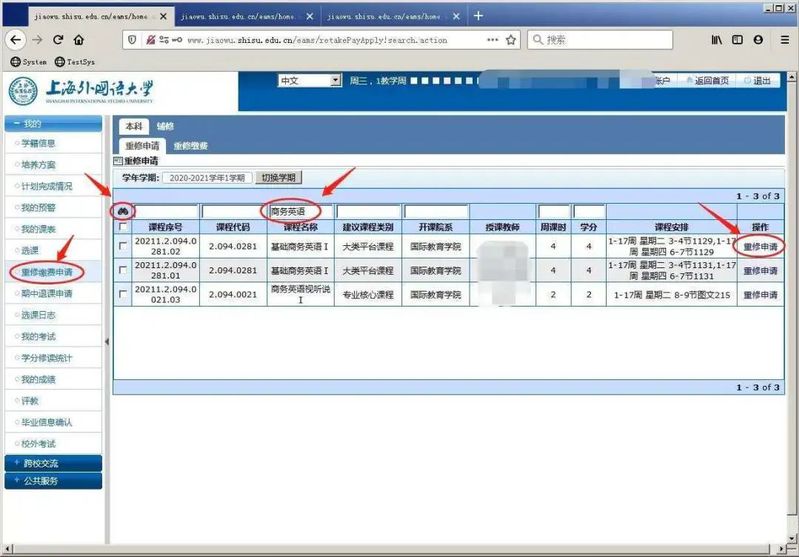Click the browser back arrow
The width and height of the screenshot is (799, 557).
pos(16,40)
